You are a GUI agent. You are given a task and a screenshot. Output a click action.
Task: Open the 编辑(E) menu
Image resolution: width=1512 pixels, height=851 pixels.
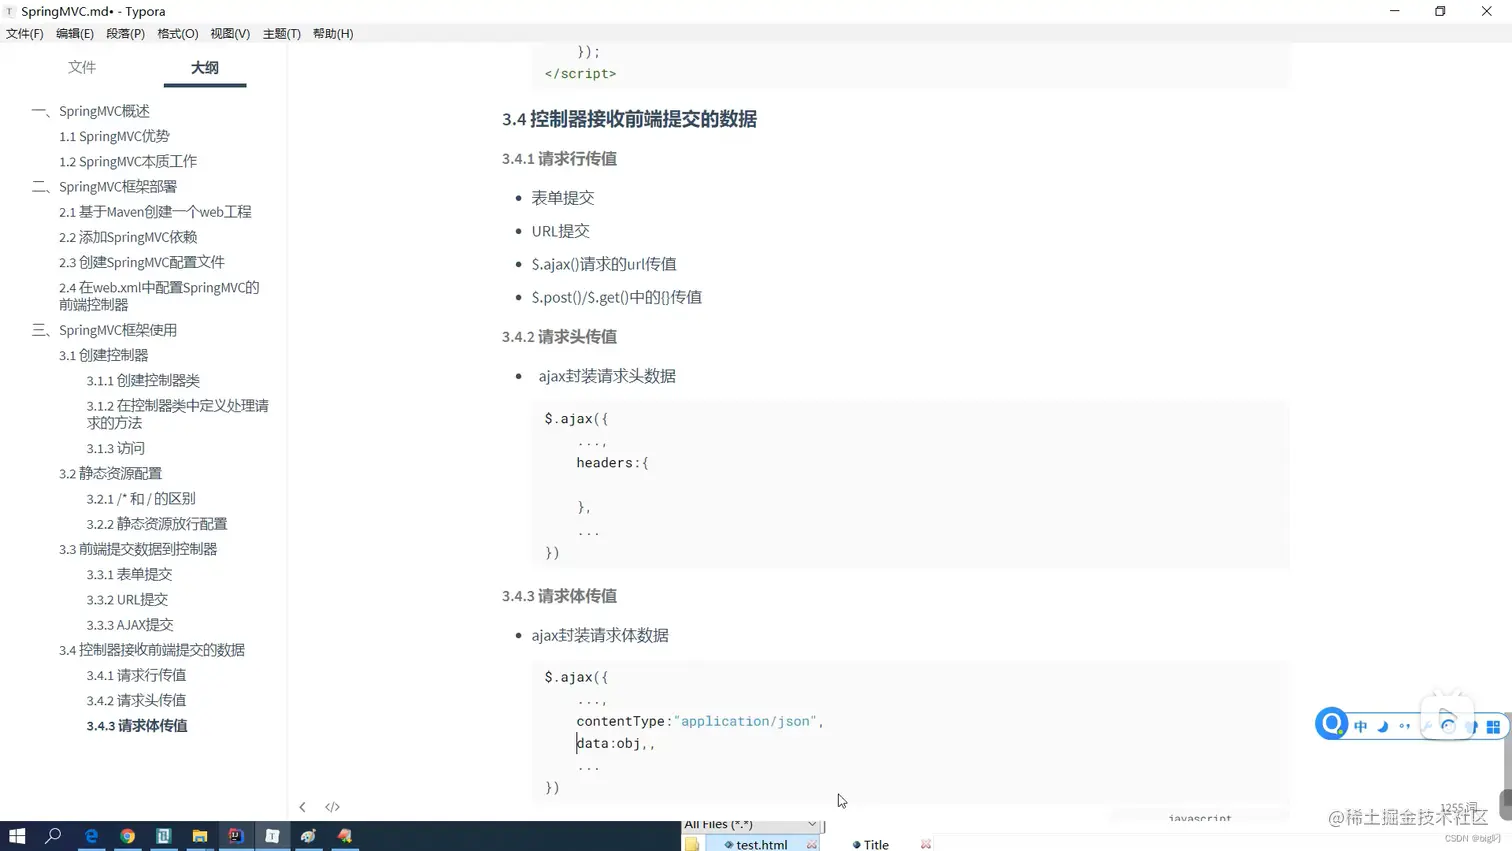click(75, 33)
